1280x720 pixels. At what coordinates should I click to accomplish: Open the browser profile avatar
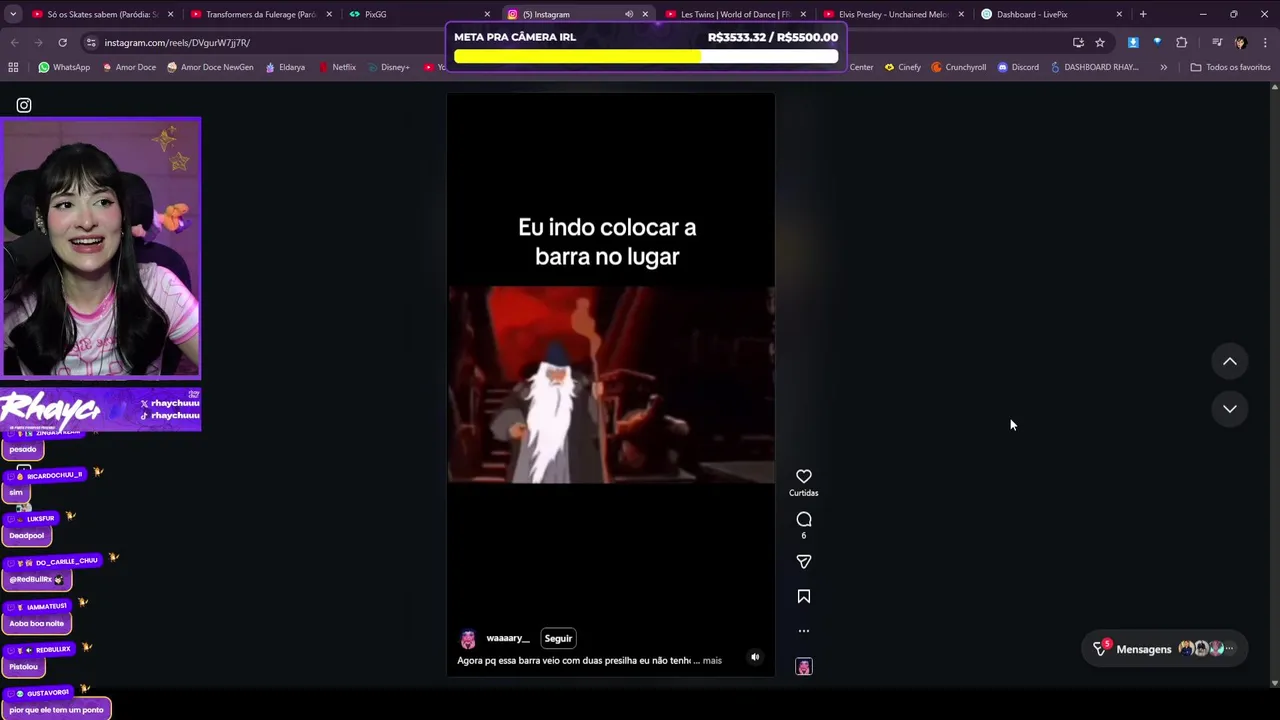click(1241, 42)
